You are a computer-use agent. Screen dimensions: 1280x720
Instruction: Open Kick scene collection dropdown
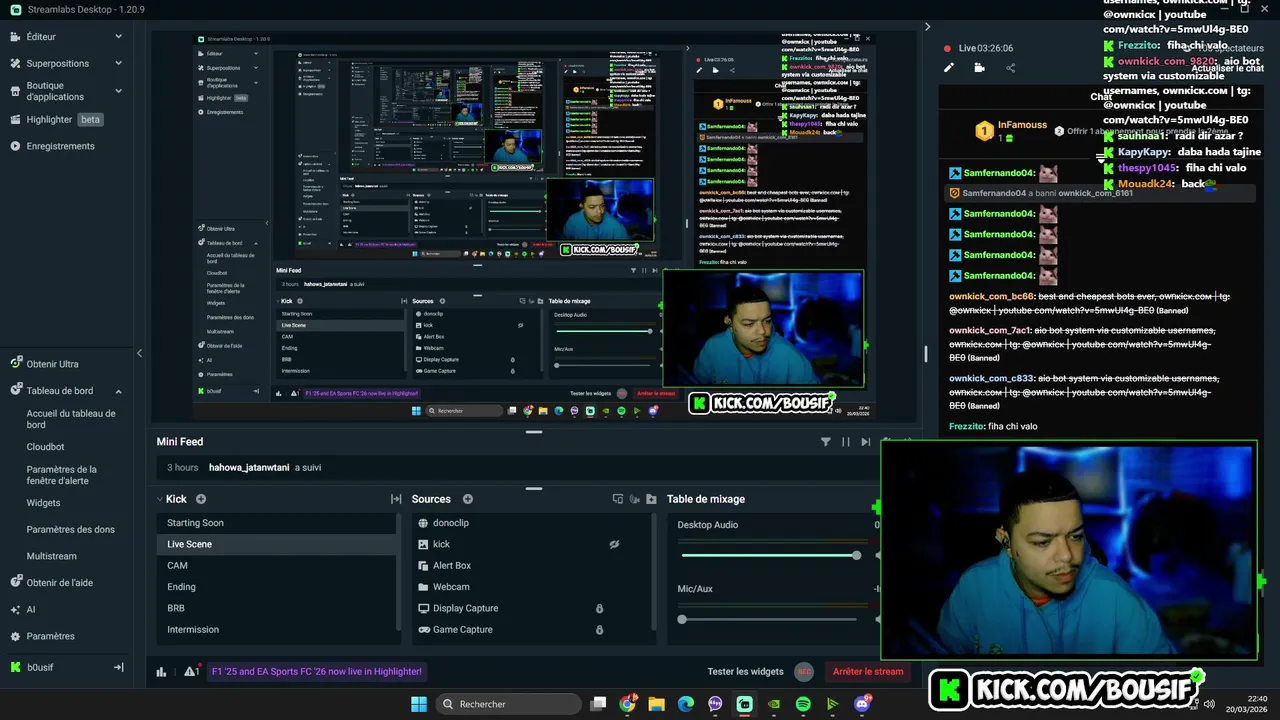point(170,499)
